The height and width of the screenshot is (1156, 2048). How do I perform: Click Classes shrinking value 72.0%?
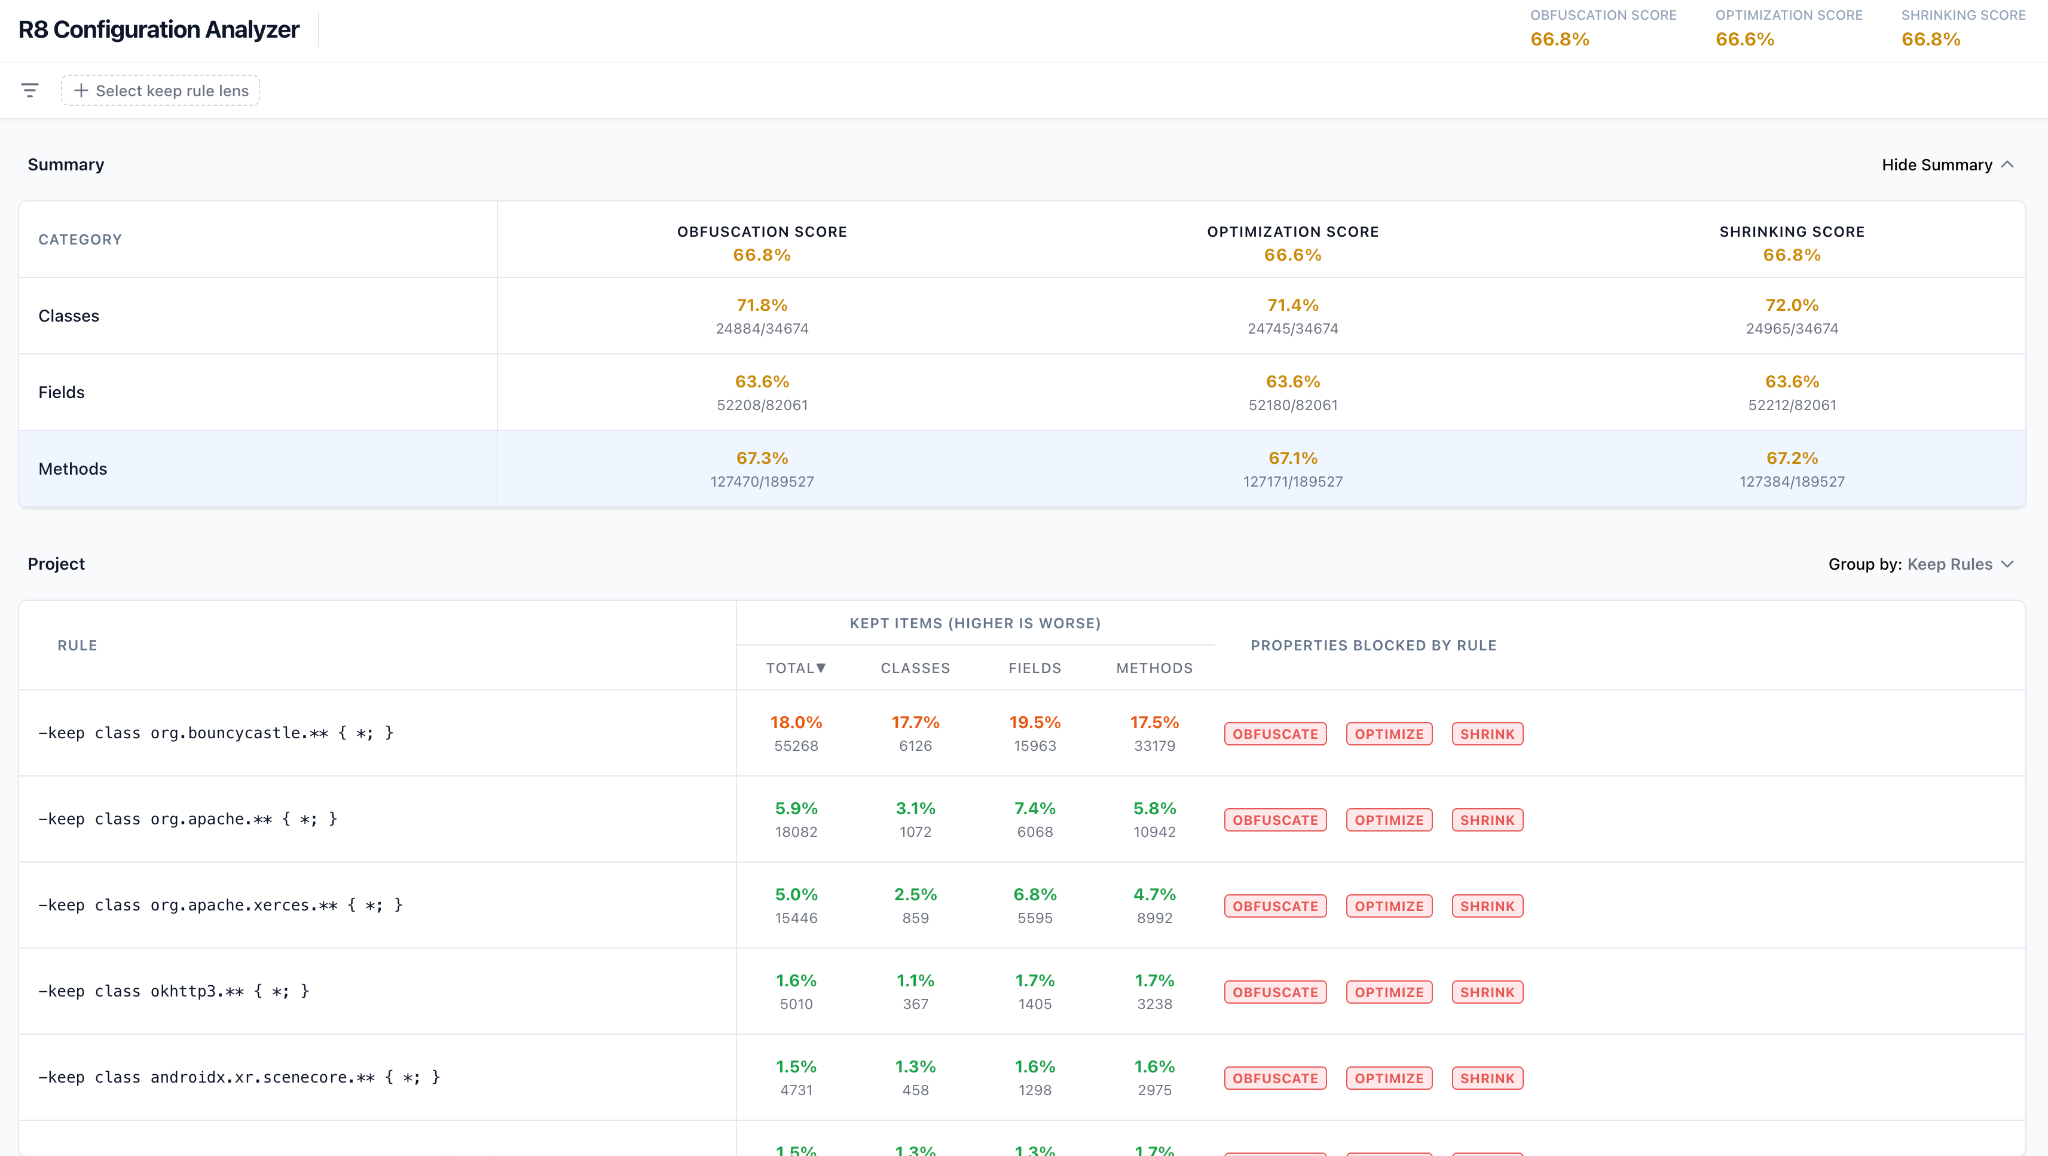[1792, 305]
